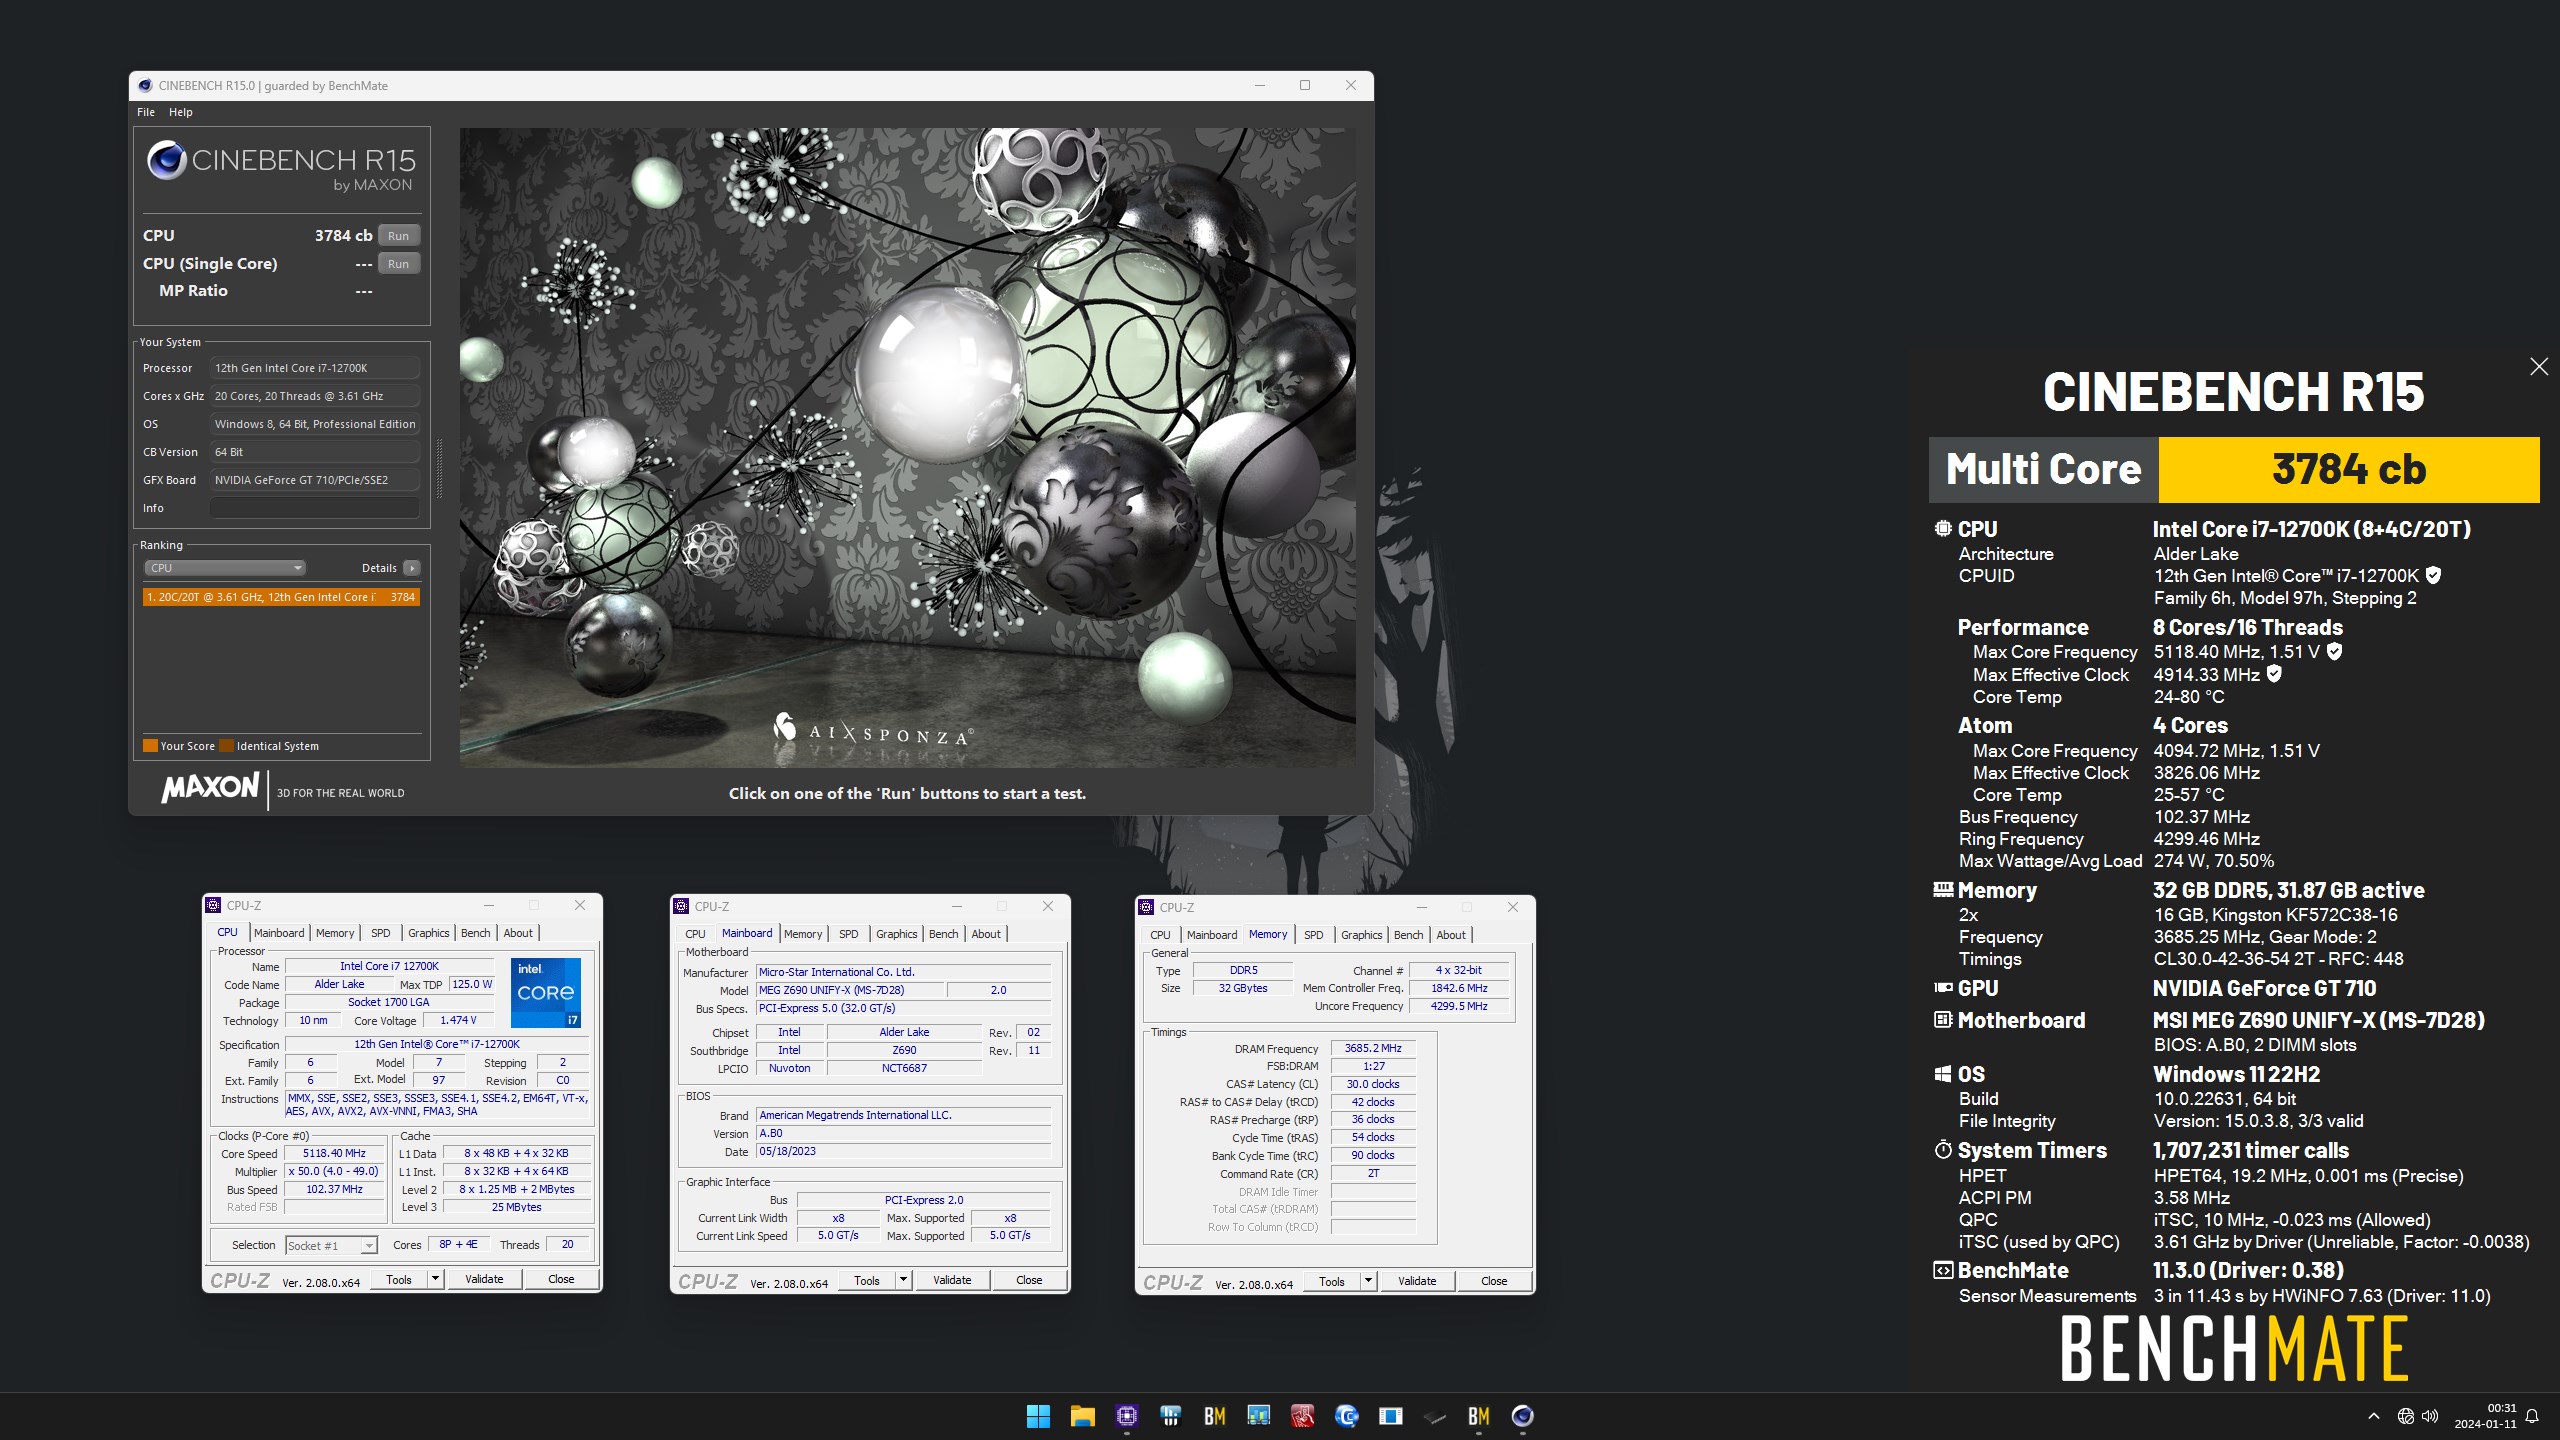Open the Windows Start menu

point(1038,1416)
